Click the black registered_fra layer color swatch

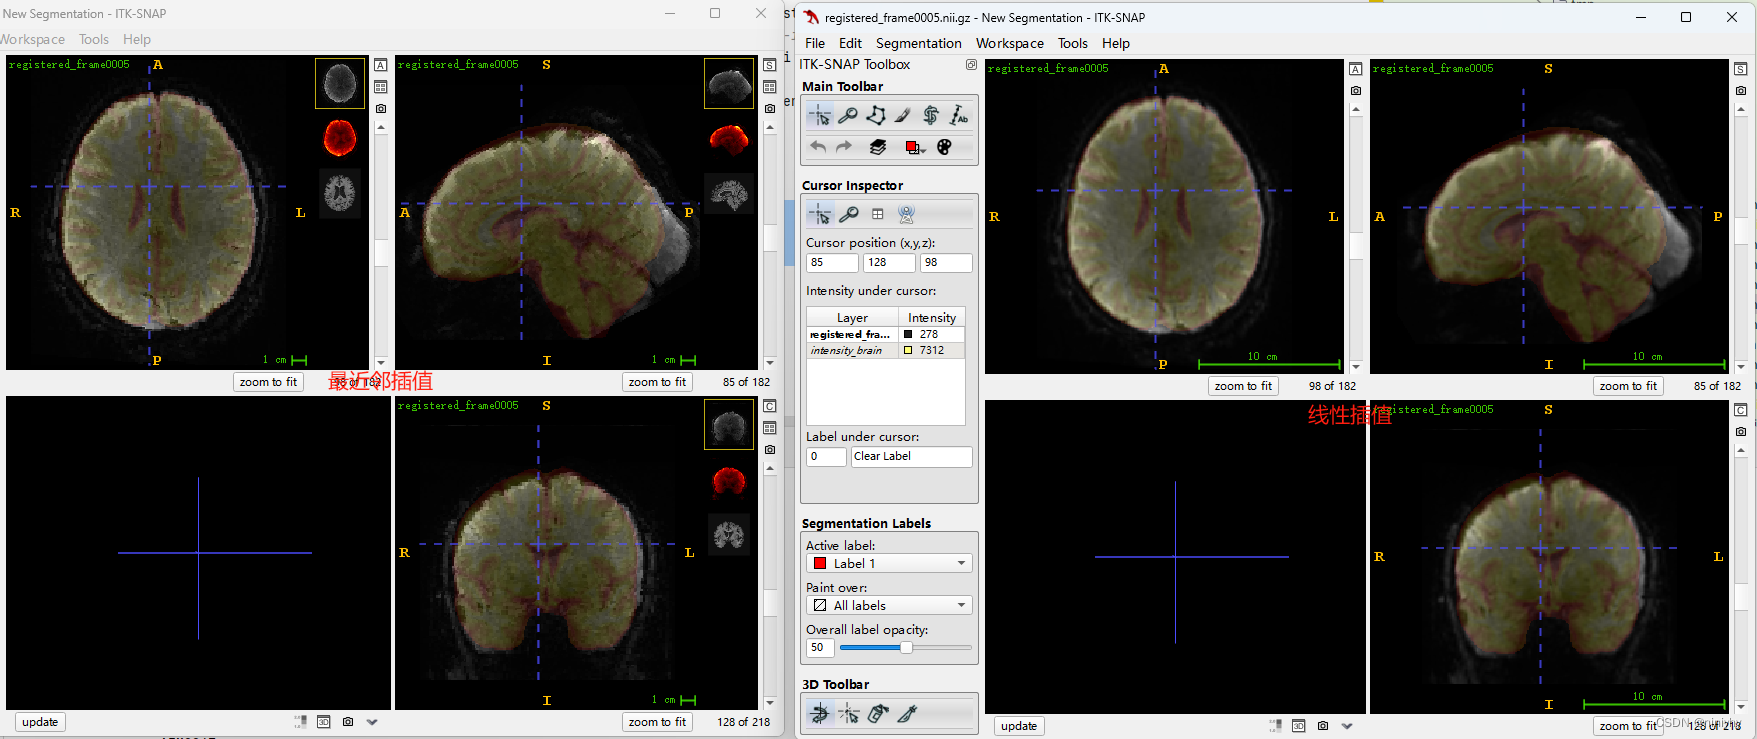coord(908,335)
